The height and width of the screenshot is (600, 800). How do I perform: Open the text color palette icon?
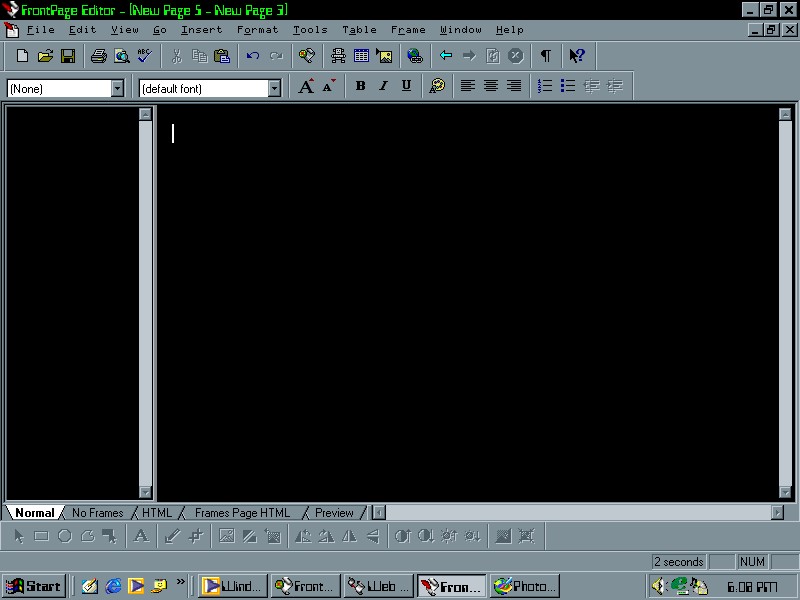tap(437, 86)
